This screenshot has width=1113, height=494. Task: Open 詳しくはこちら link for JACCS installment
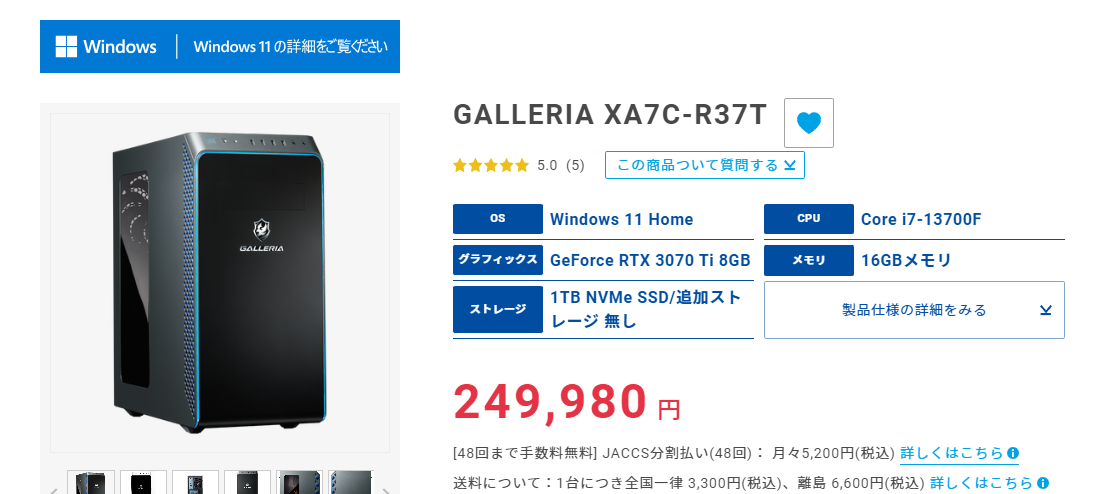[952, 453]
